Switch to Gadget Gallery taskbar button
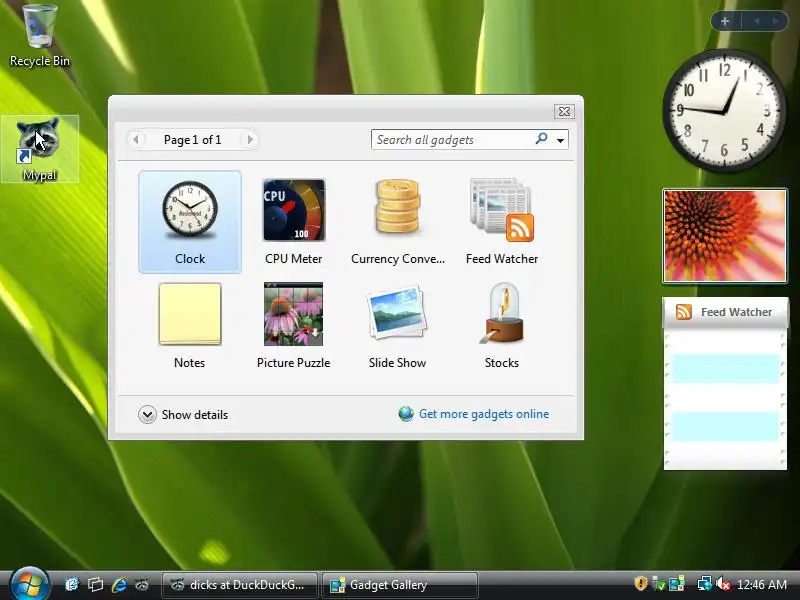 click(x=400, y=585)
